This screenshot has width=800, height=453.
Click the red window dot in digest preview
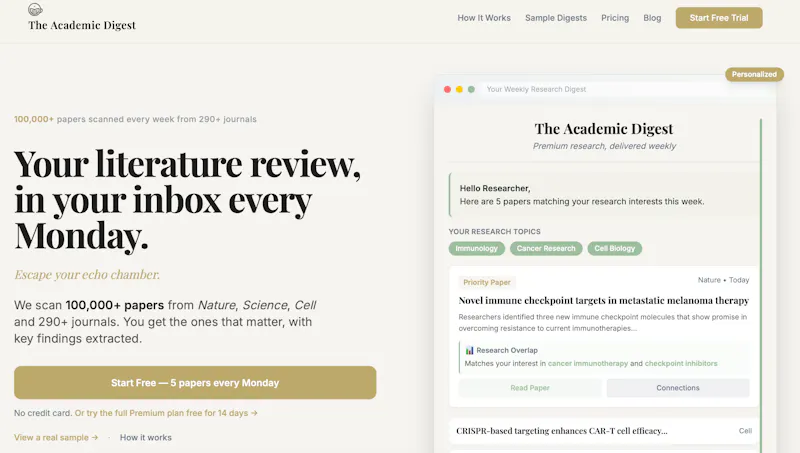coord(447,89)
